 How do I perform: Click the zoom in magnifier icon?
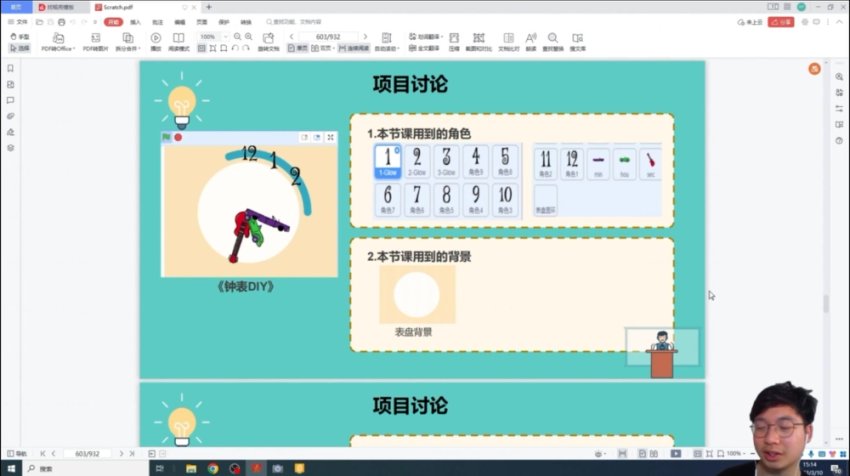pyautogui.click(x=248, y=36)
